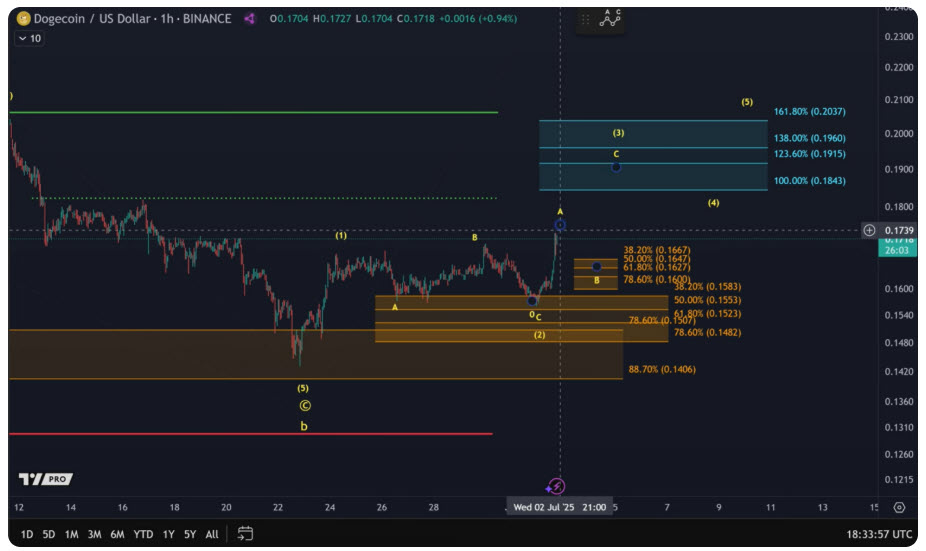Click the 78.60% (0.1482) fib label

click(707, 332)
